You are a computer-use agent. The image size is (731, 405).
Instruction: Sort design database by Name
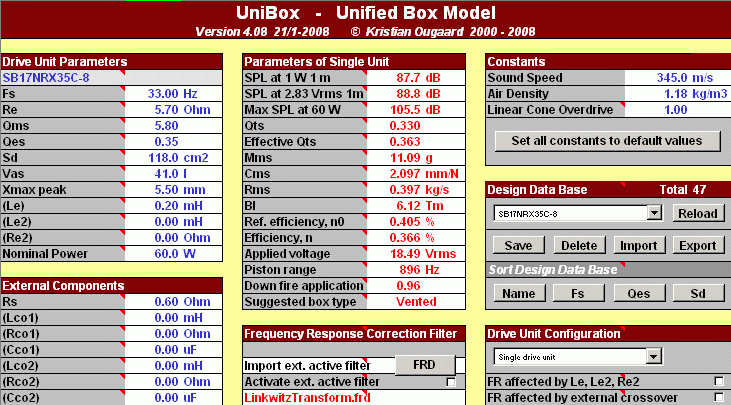[x=518, y=293]
